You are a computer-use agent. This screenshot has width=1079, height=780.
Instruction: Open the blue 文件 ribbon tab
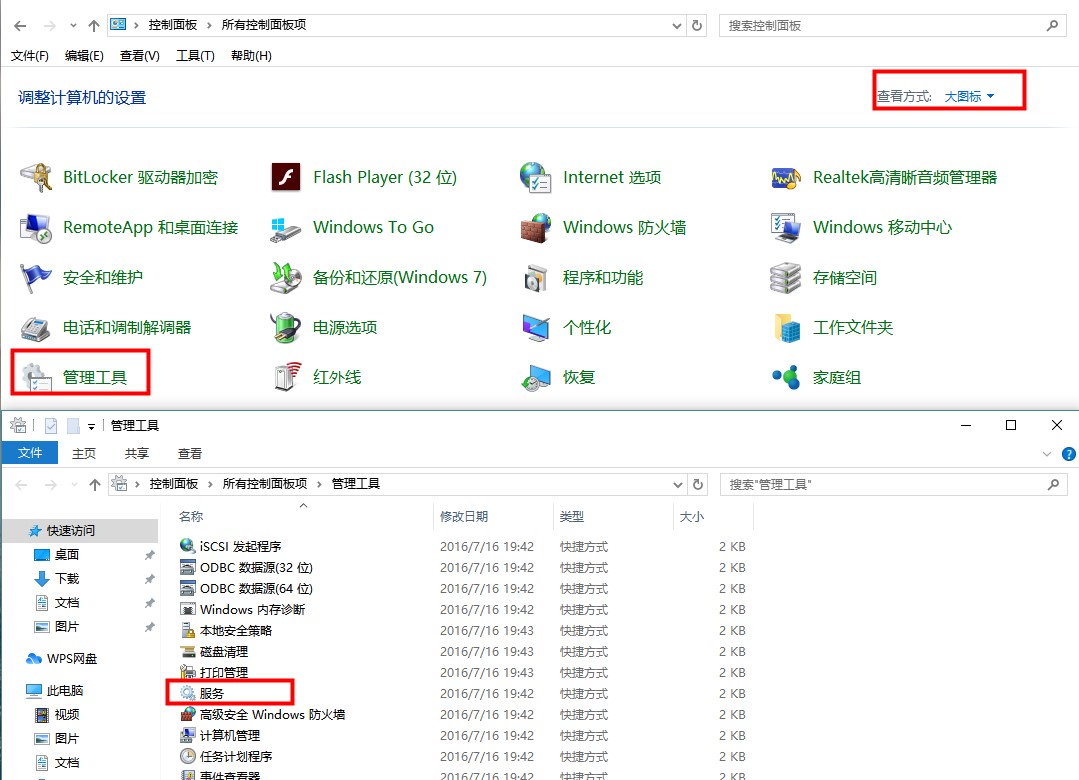(x=30, y=453)
